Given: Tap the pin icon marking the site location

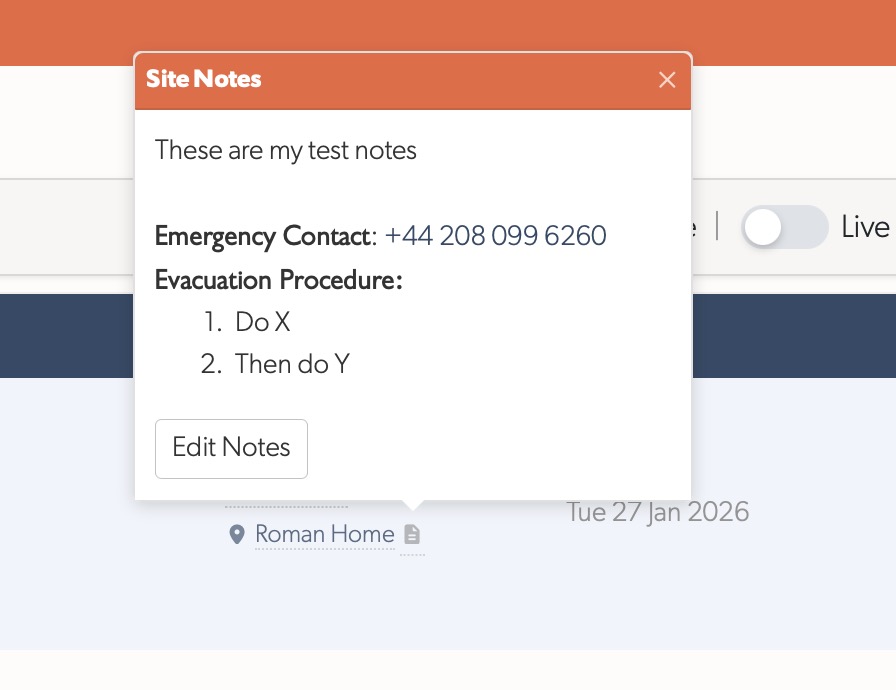Looking at the screenshot, I should click(x=236, y=534).
